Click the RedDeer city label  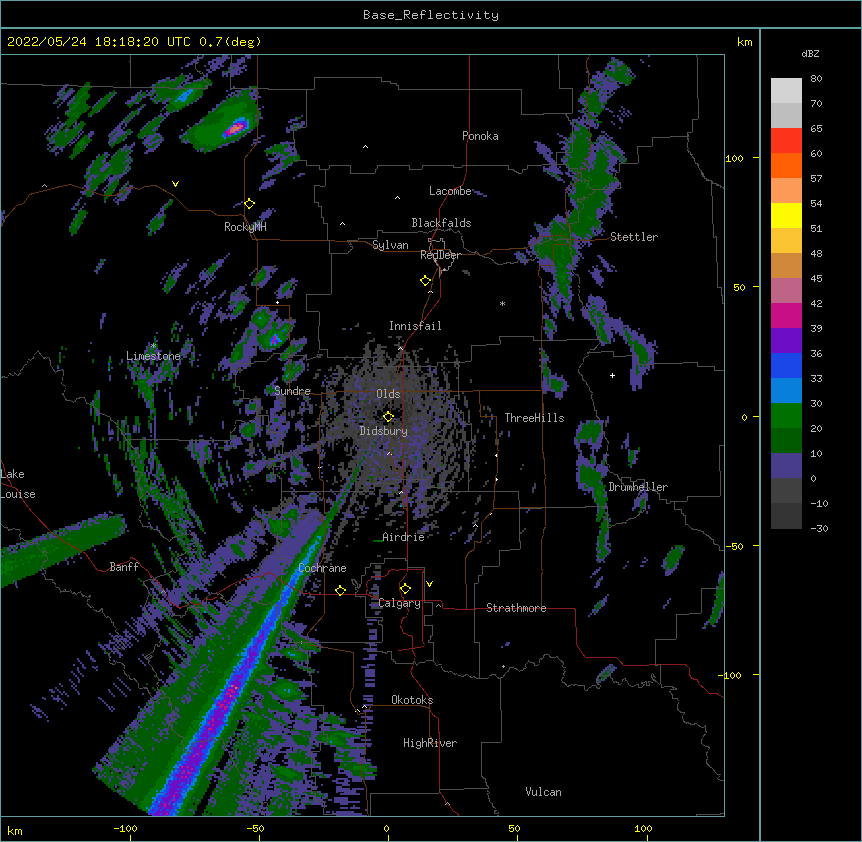point(440,255)
